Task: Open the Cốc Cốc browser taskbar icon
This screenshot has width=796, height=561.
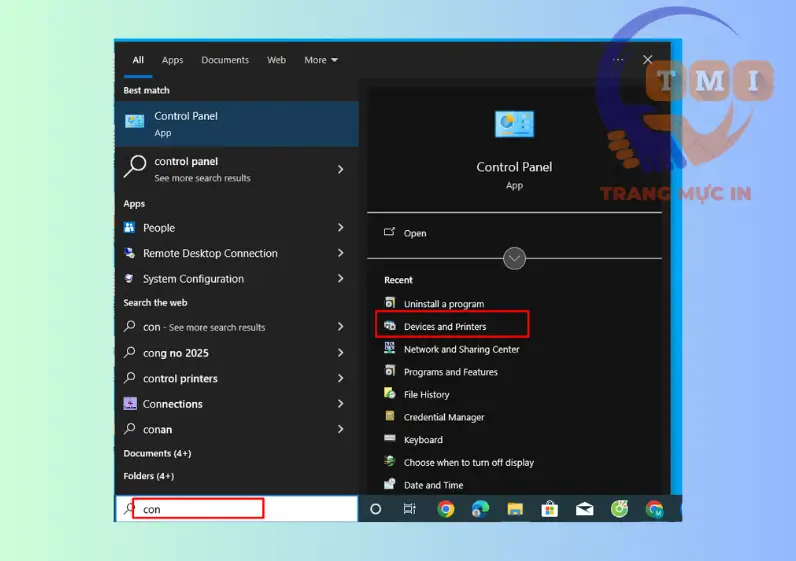Action: tap(619, 509)
